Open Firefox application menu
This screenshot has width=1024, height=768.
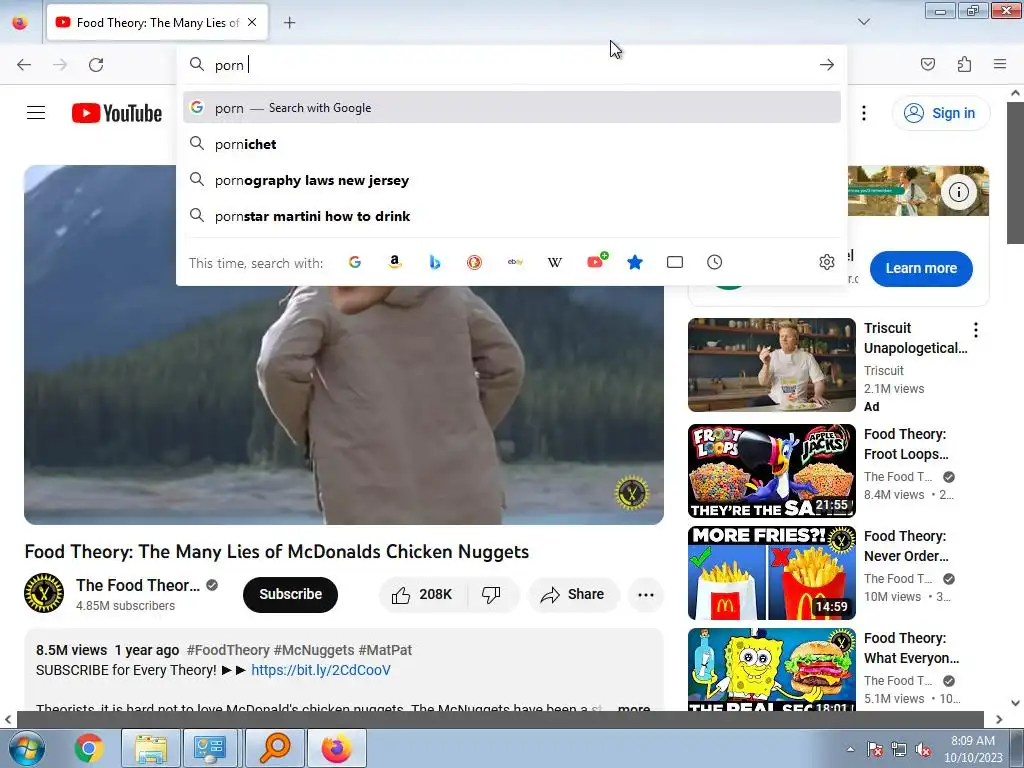[1000, 64]
